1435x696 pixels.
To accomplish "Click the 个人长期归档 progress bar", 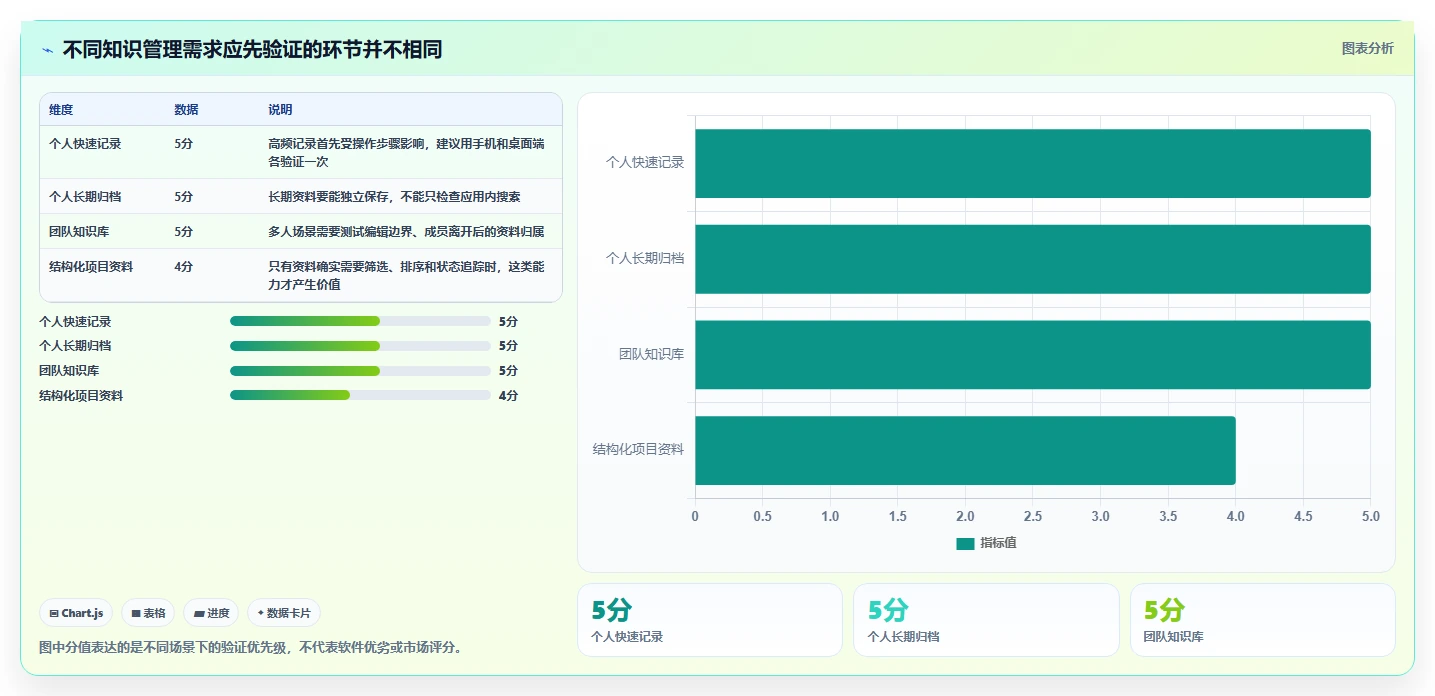I will (360, 346).
